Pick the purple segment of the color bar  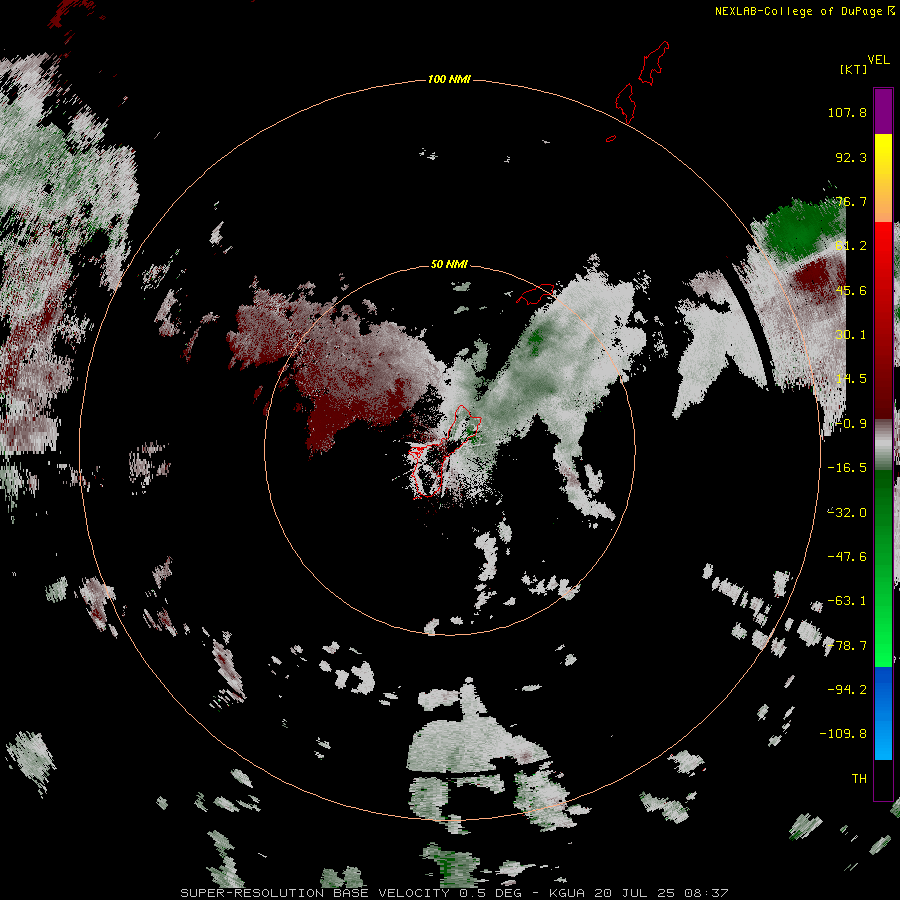(883, 111)
